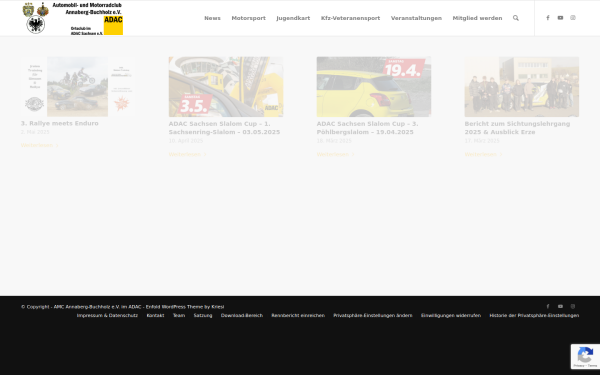This screenshot has height=375, width=600.
Task: Click Einwilligungen widerrufen footer link
Action: (451, 315)
